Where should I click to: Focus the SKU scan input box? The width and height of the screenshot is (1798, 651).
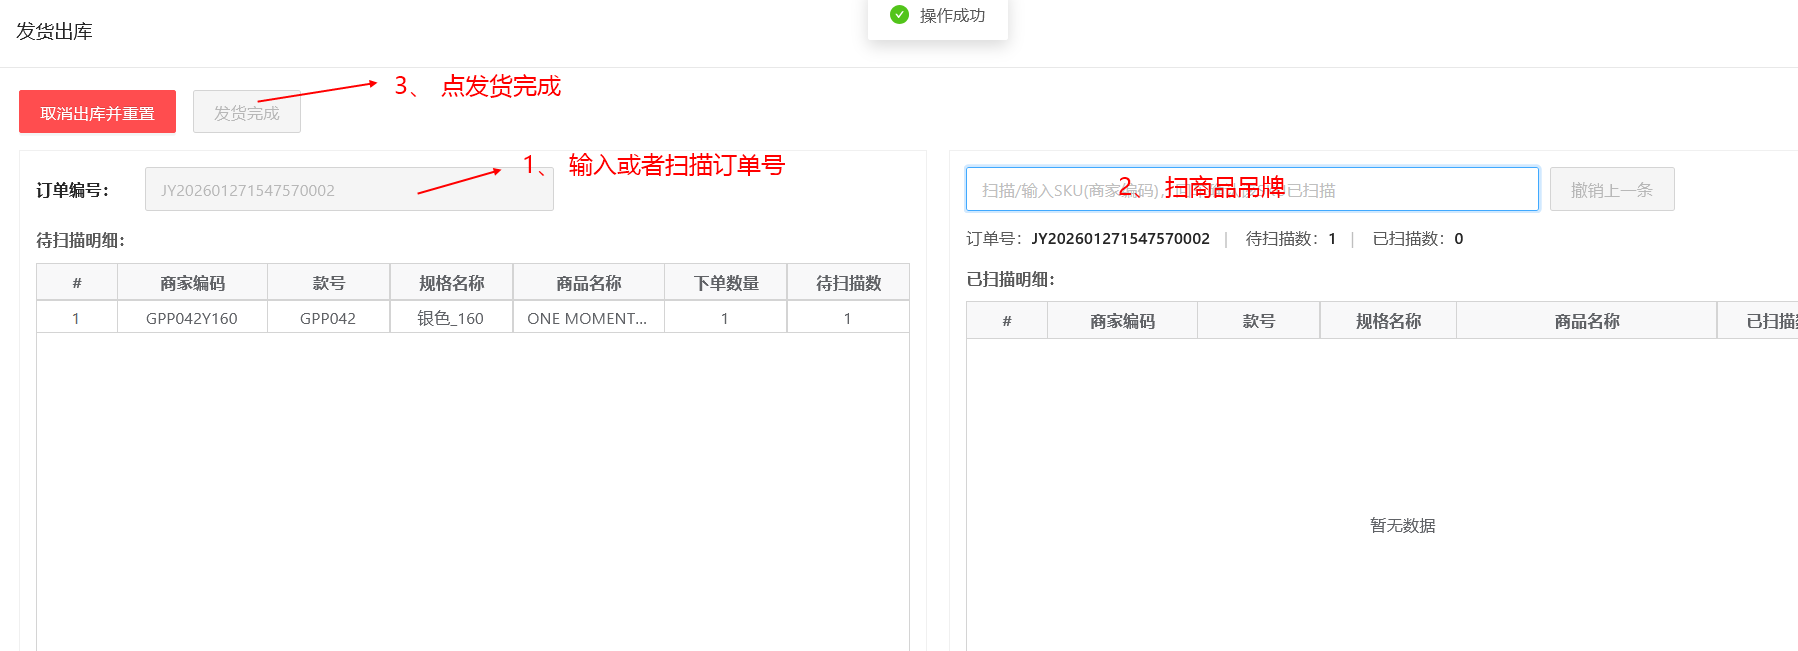(1251, 190)
